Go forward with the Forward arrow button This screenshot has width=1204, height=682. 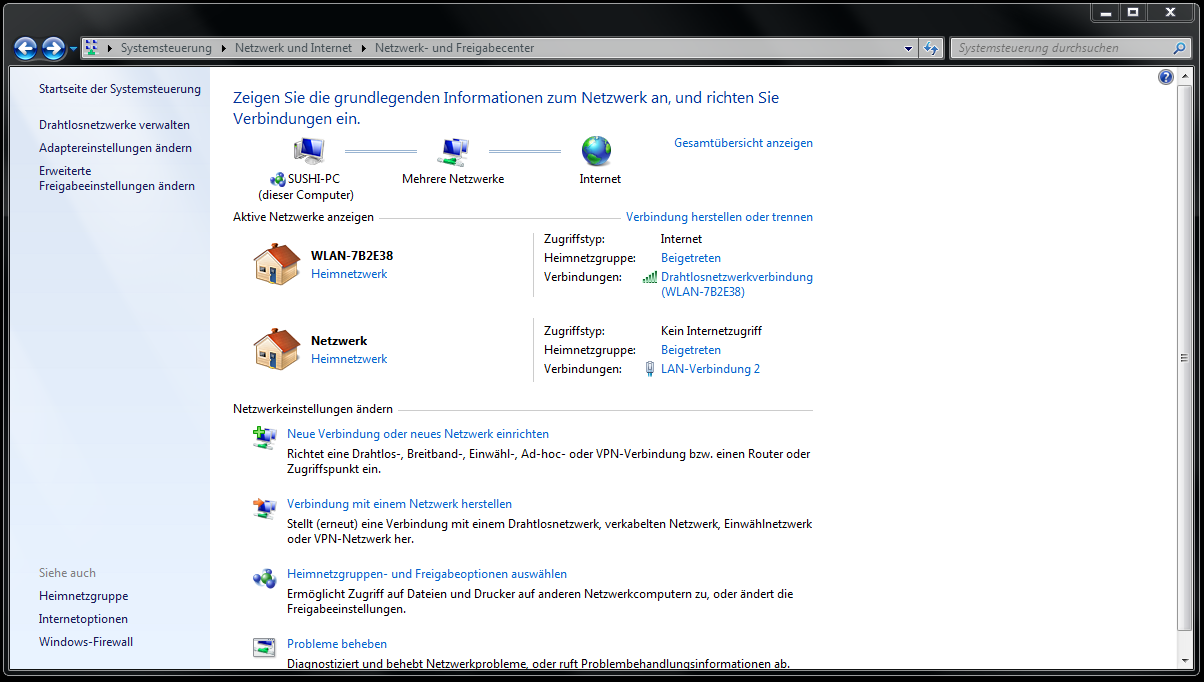pos(54,48)
